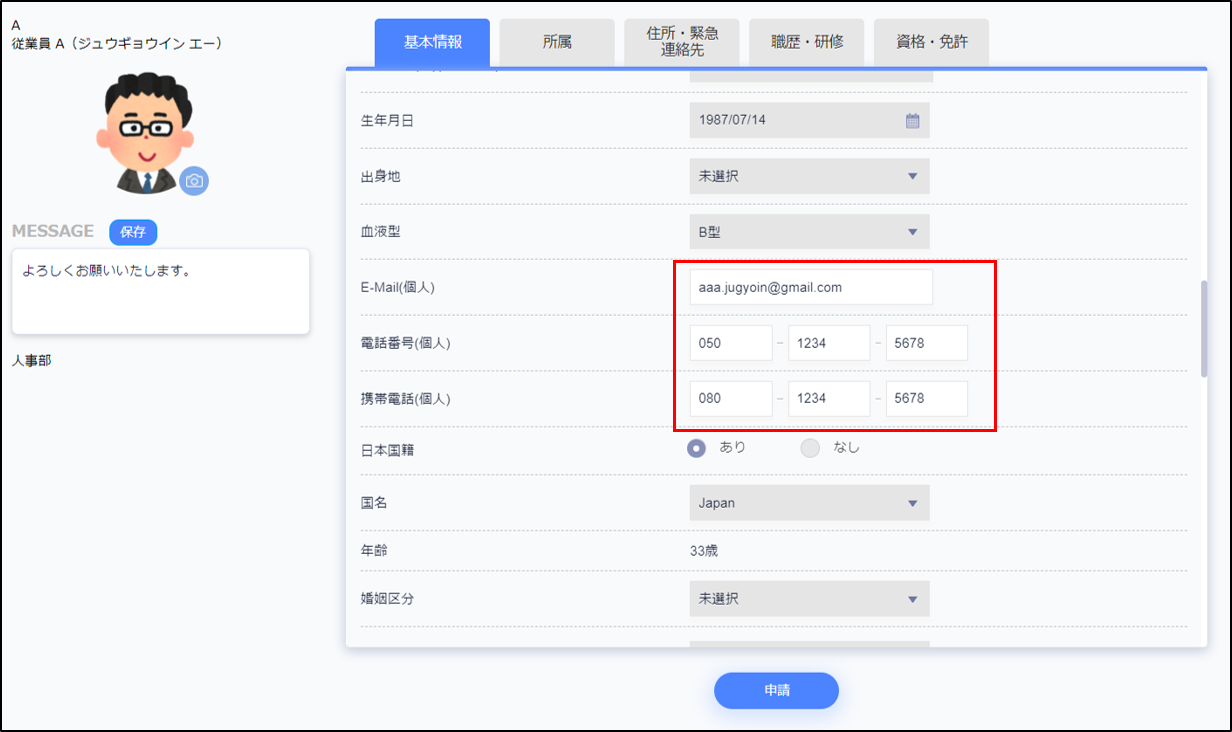Click the MESSAGE text area
This screenshot has height=732, width=1232.
(160, 291)
